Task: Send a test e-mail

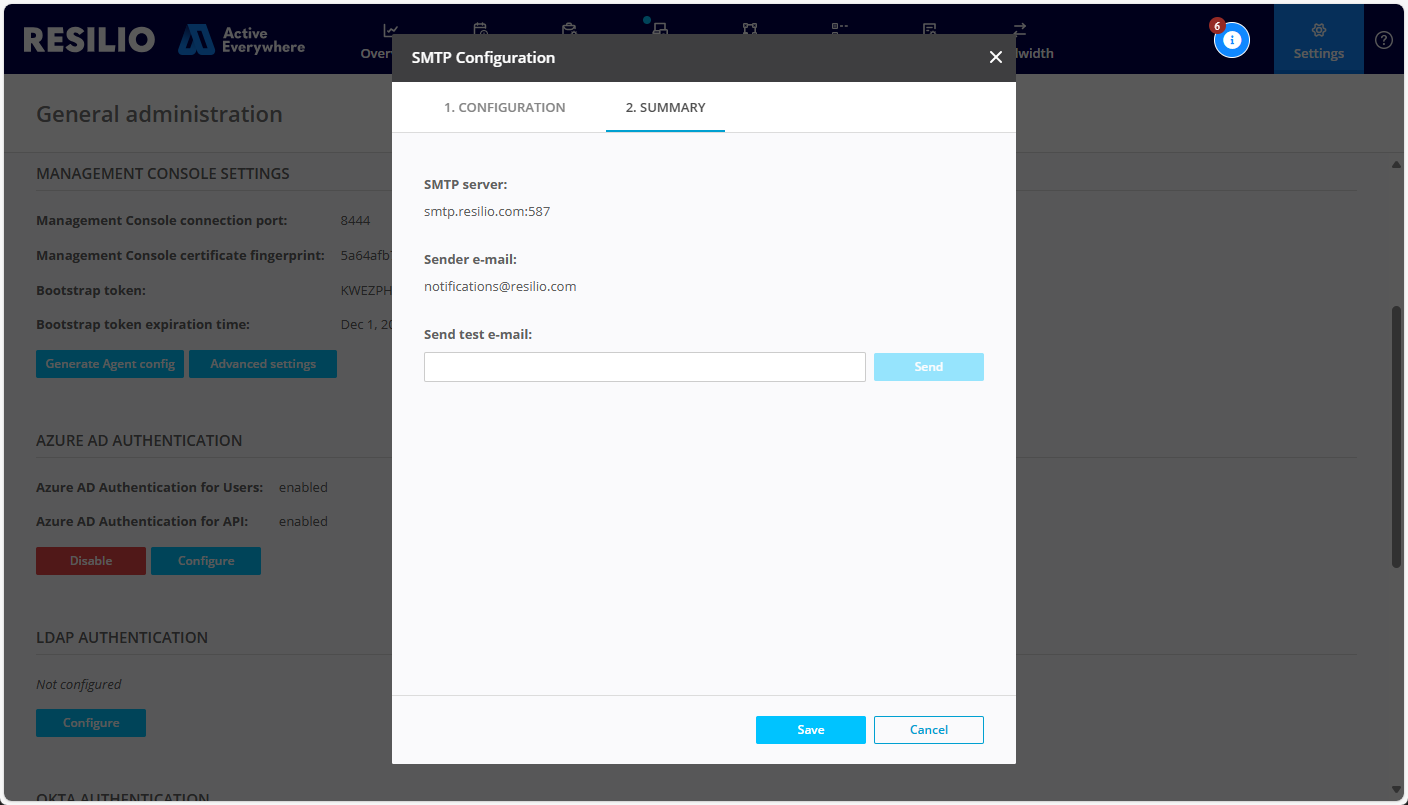Action: (x=928, y=366)
